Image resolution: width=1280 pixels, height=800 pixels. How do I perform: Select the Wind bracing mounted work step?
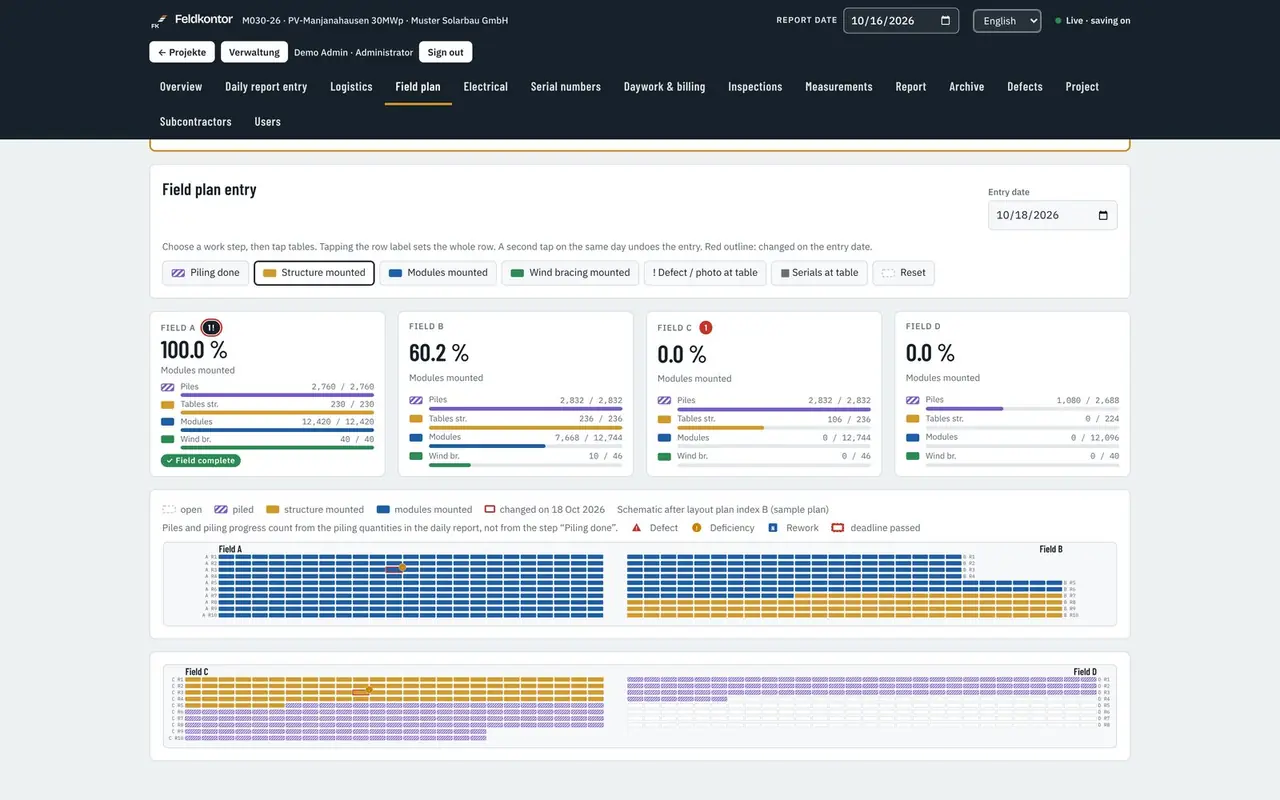pos(570,273)
